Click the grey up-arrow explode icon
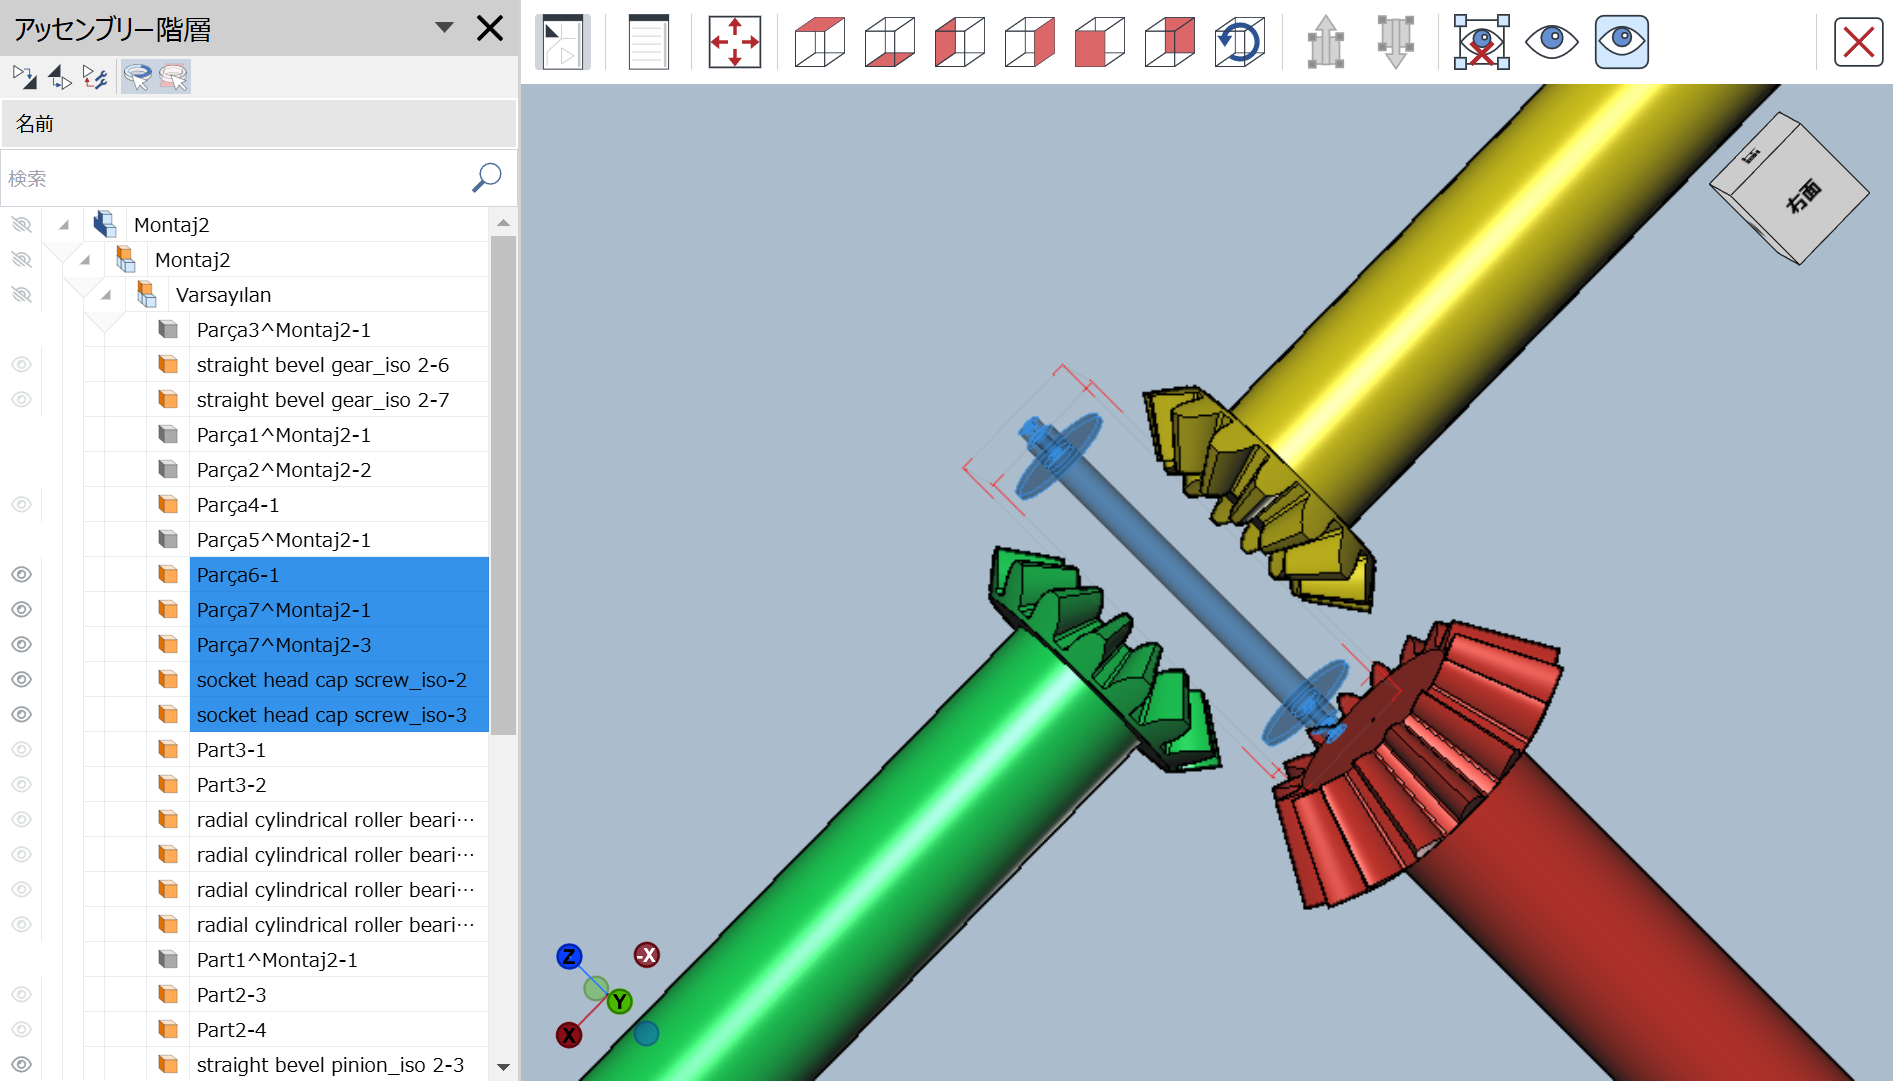The height and width of the screenshot is (1081, 1893). click(1325, 42)
